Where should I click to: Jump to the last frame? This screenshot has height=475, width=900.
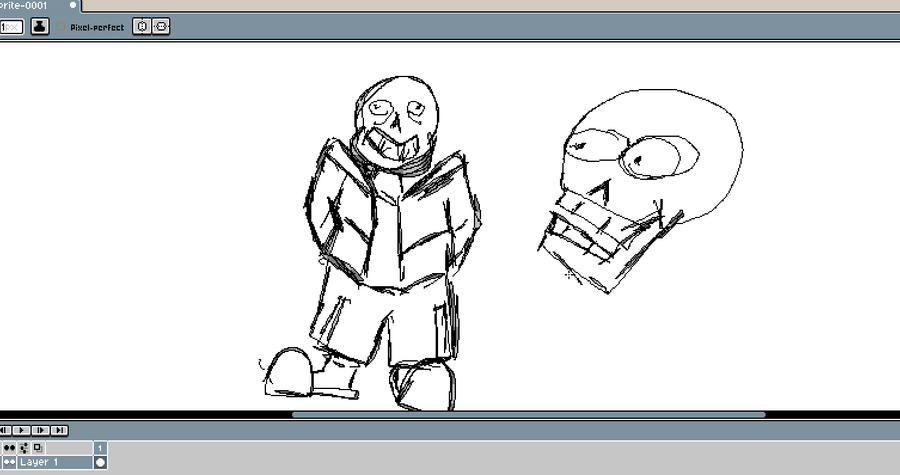[59, 430]
